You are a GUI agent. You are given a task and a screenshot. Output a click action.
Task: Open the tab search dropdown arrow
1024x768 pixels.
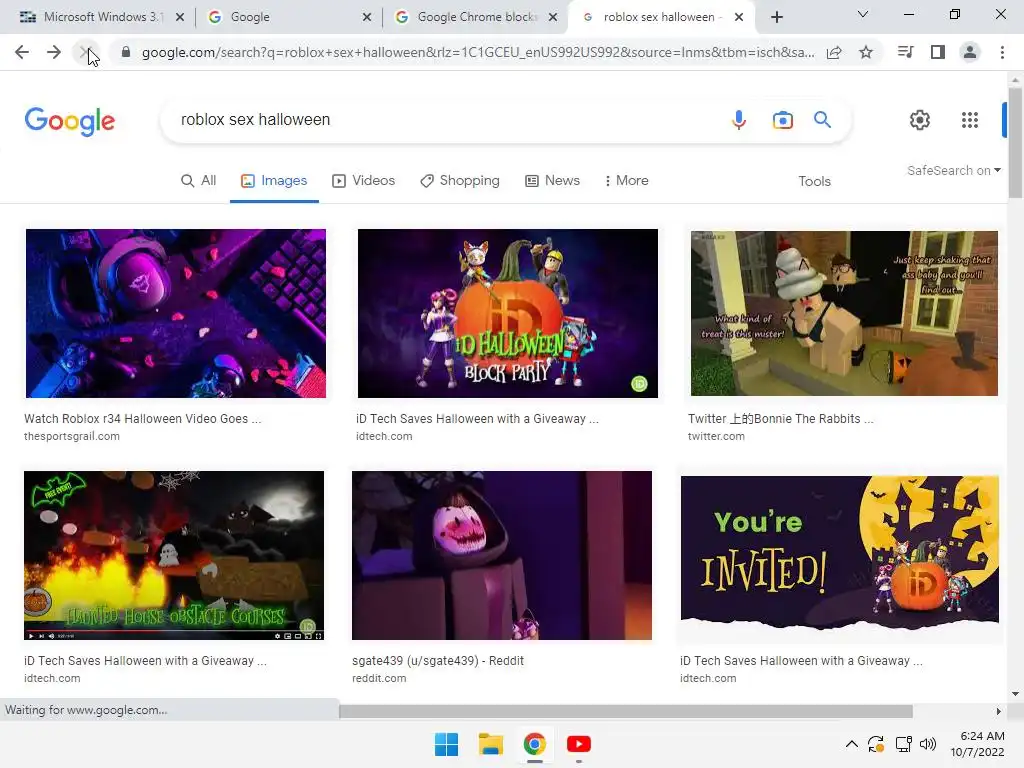pos(862,14)
